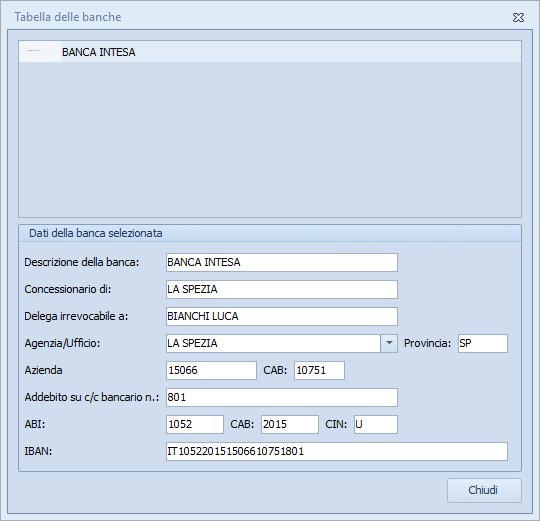Click the Agenzia/Ufficio text box
540x521 pixels.
pyautogui.click(x=273, y=343)
